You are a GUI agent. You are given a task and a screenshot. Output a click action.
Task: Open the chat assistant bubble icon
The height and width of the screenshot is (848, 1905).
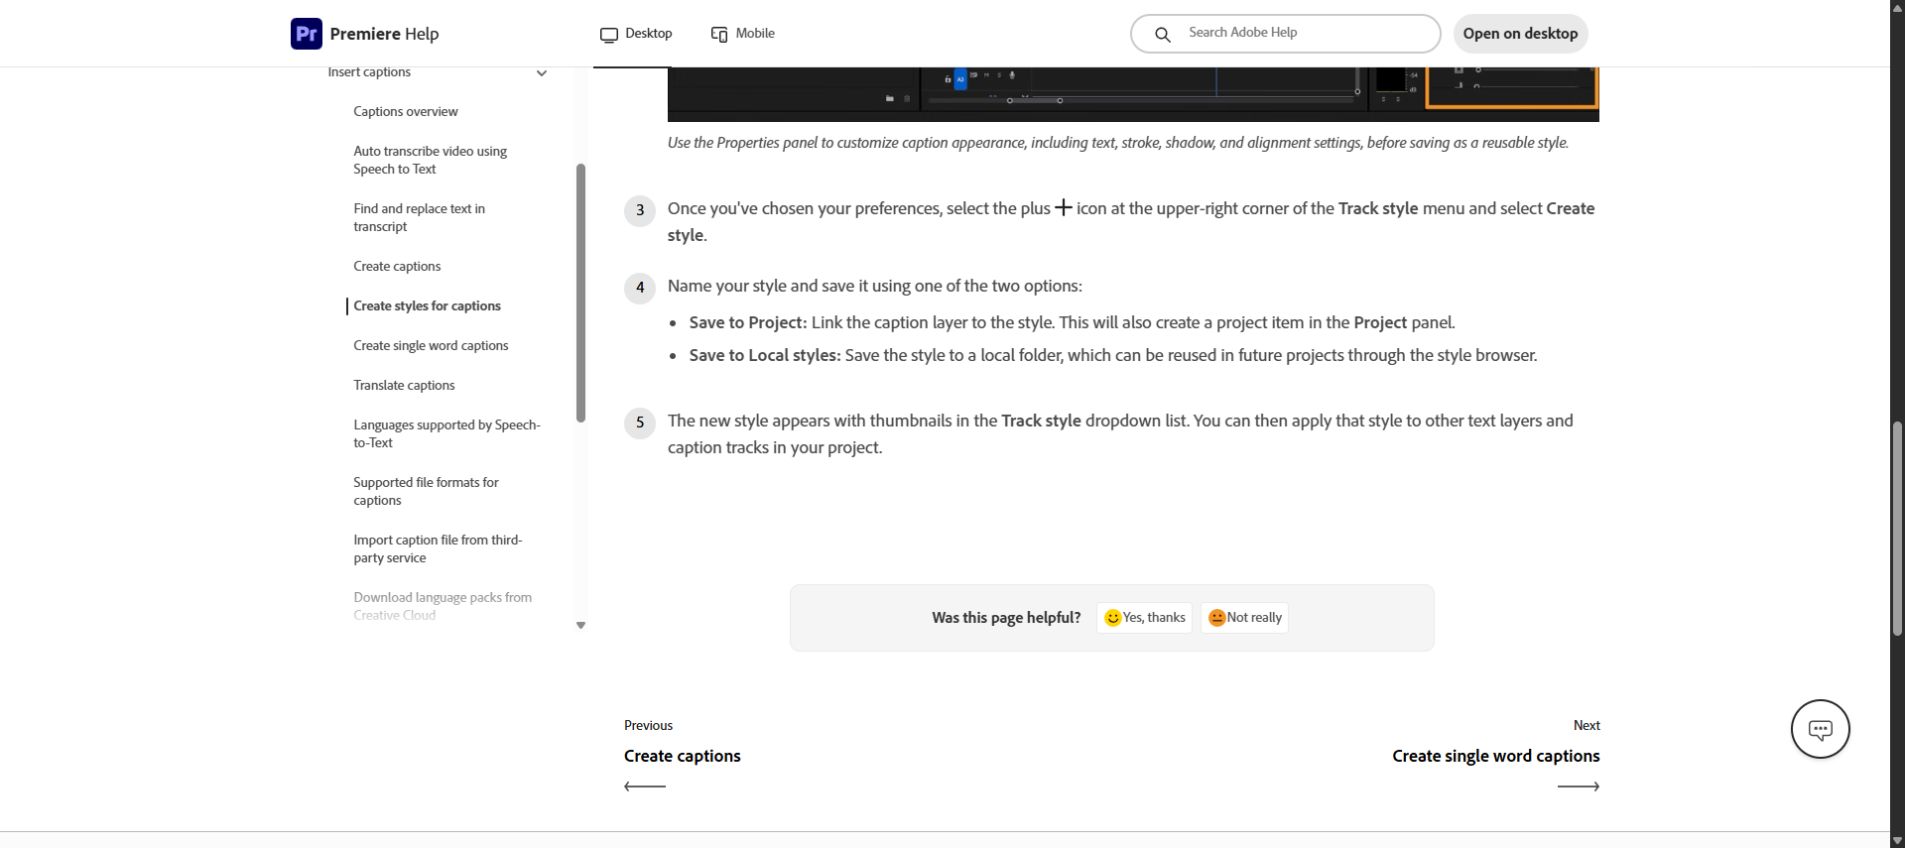pos(1820,729)
